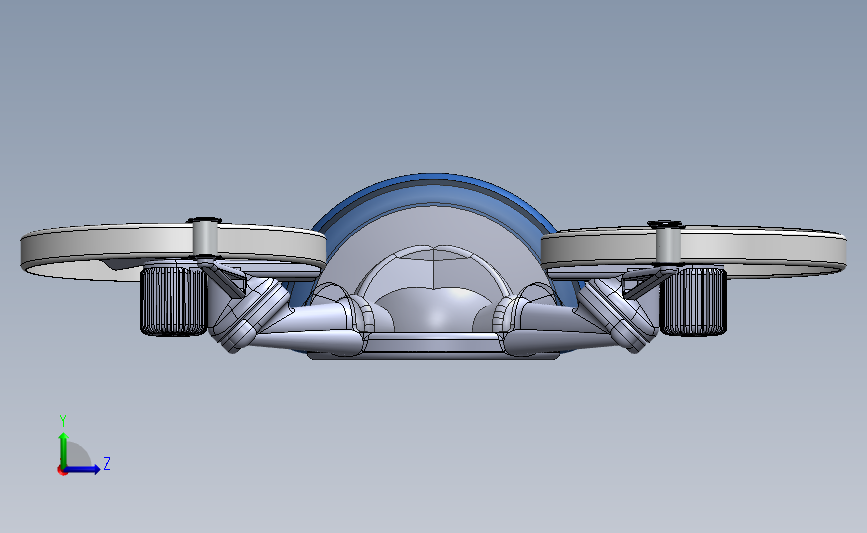Select the hub shaft atop the right rotor

[667, 243]
